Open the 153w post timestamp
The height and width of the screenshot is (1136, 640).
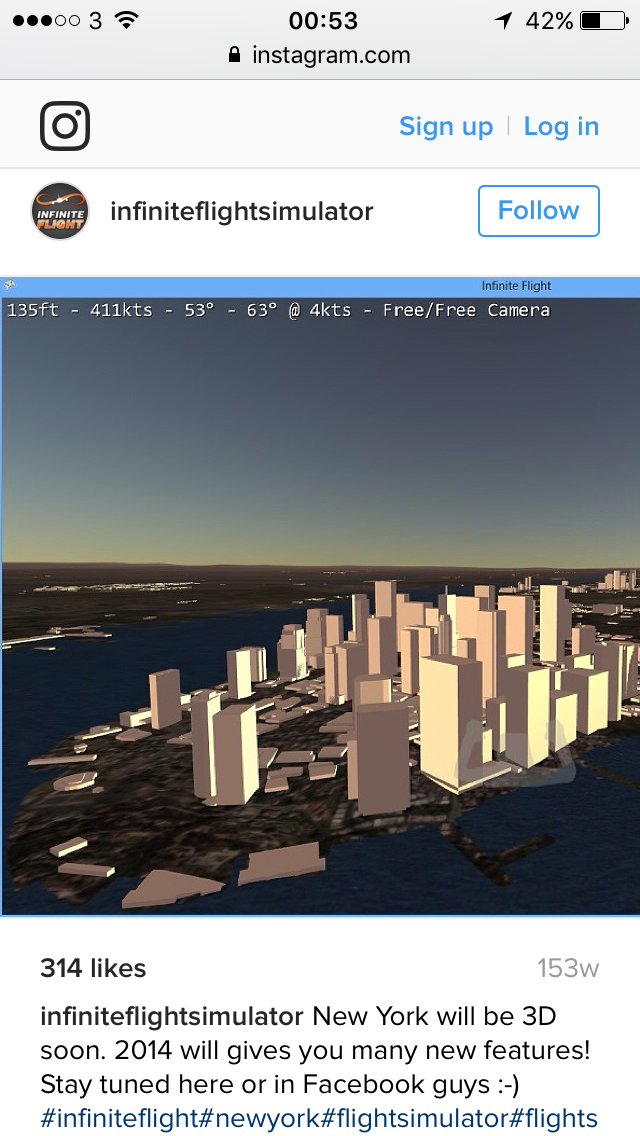568,969
